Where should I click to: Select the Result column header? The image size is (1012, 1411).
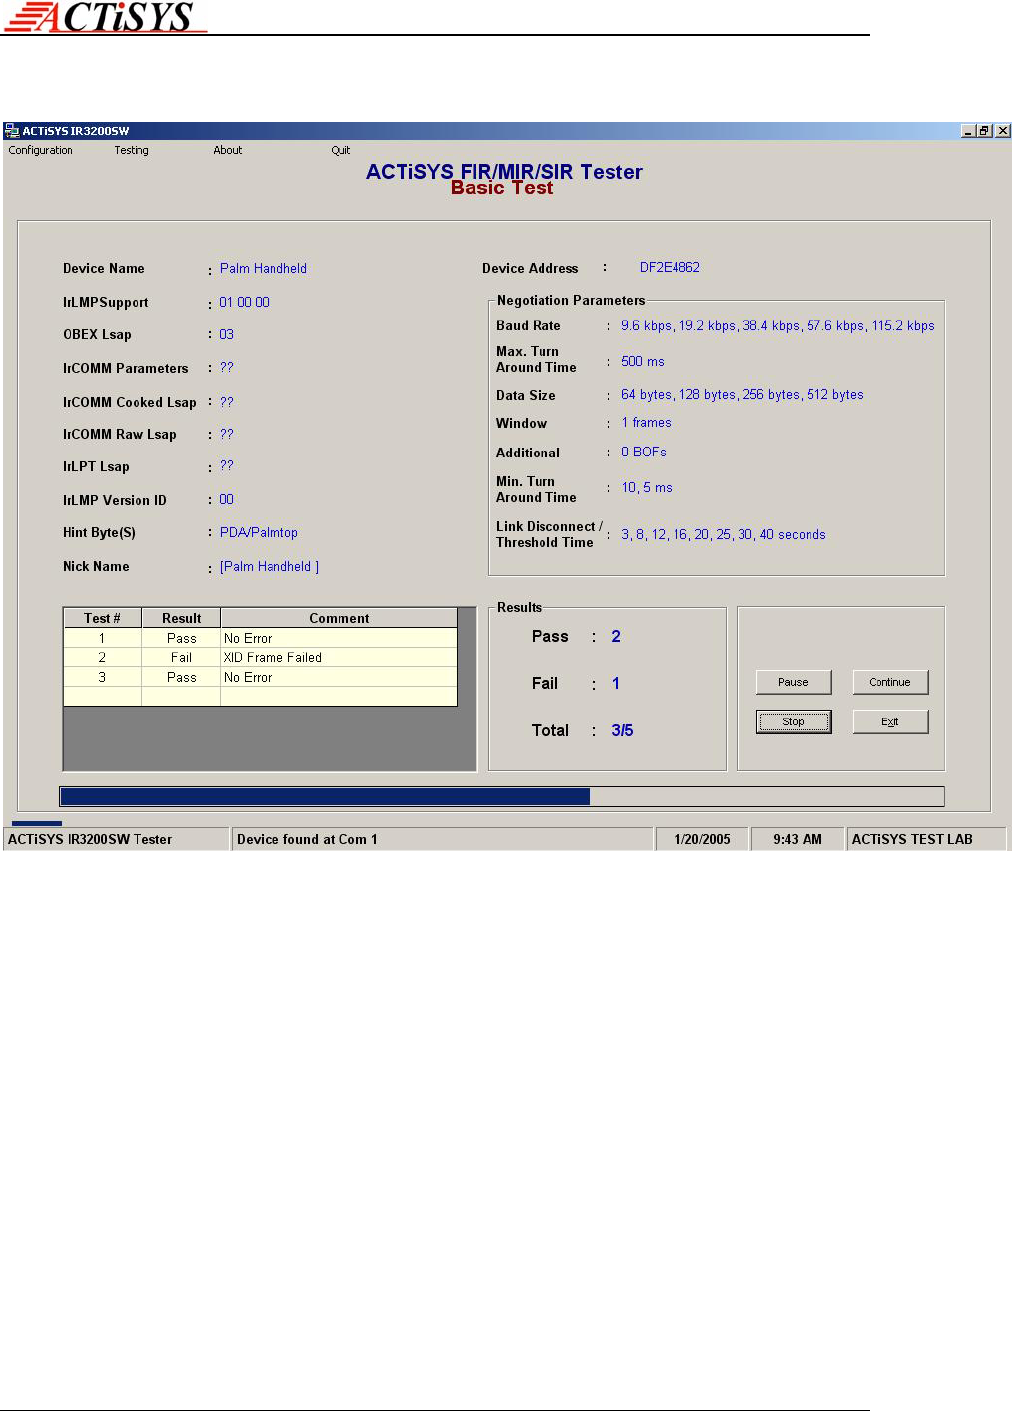181,618
